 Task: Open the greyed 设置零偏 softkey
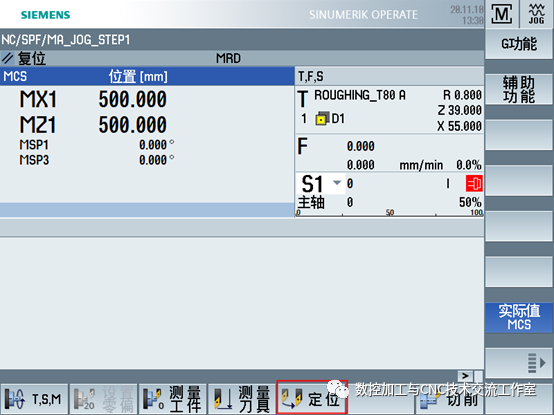tap(104, 399)
